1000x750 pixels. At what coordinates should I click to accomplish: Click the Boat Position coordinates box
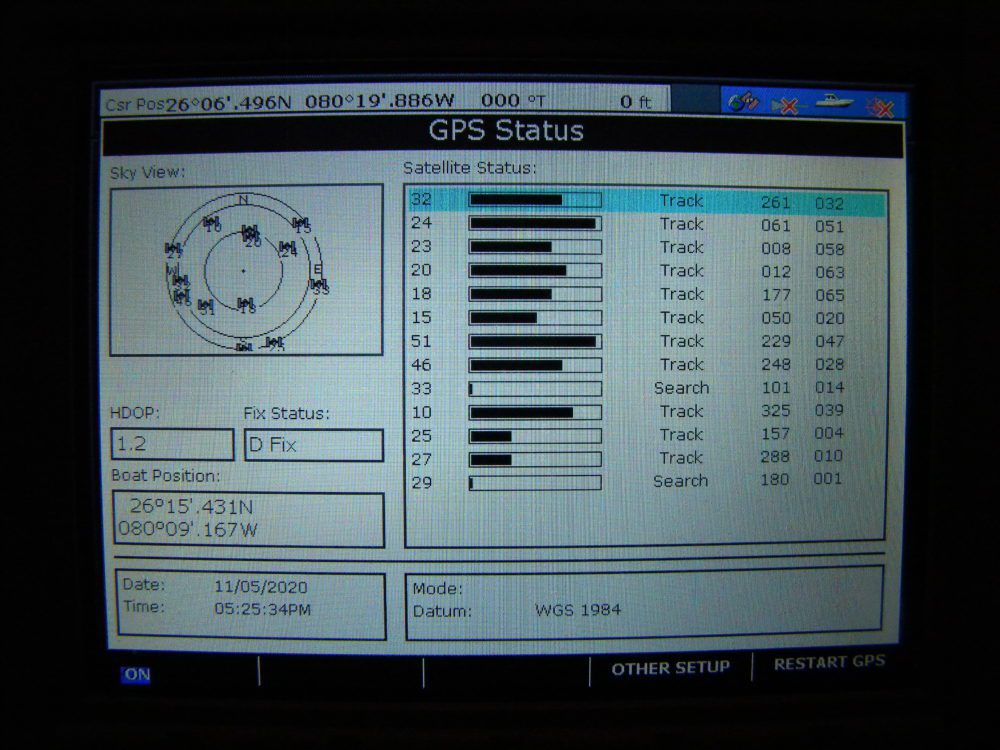coord(247,519)
